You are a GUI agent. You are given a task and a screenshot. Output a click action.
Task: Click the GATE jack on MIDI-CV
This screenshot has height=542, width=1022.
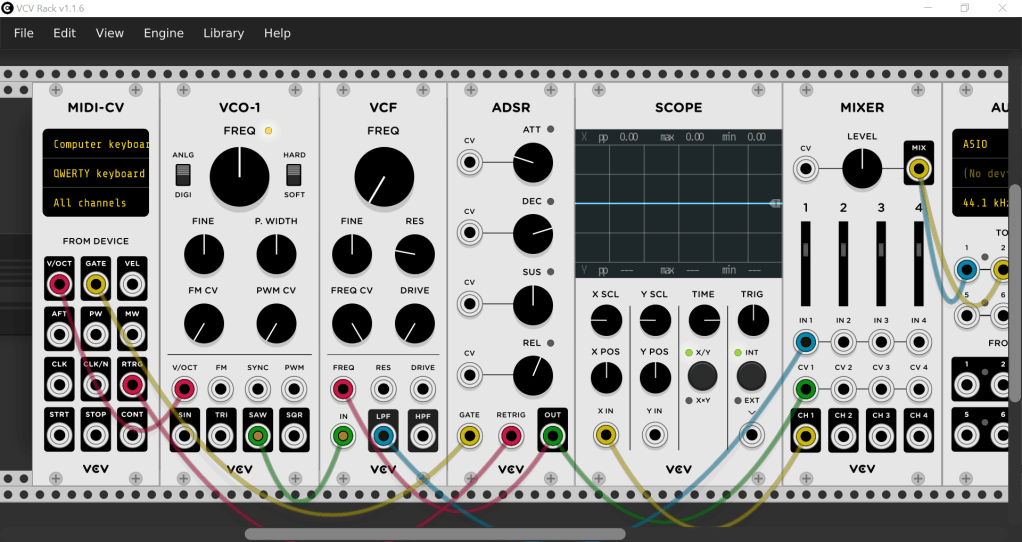[96, 285]
